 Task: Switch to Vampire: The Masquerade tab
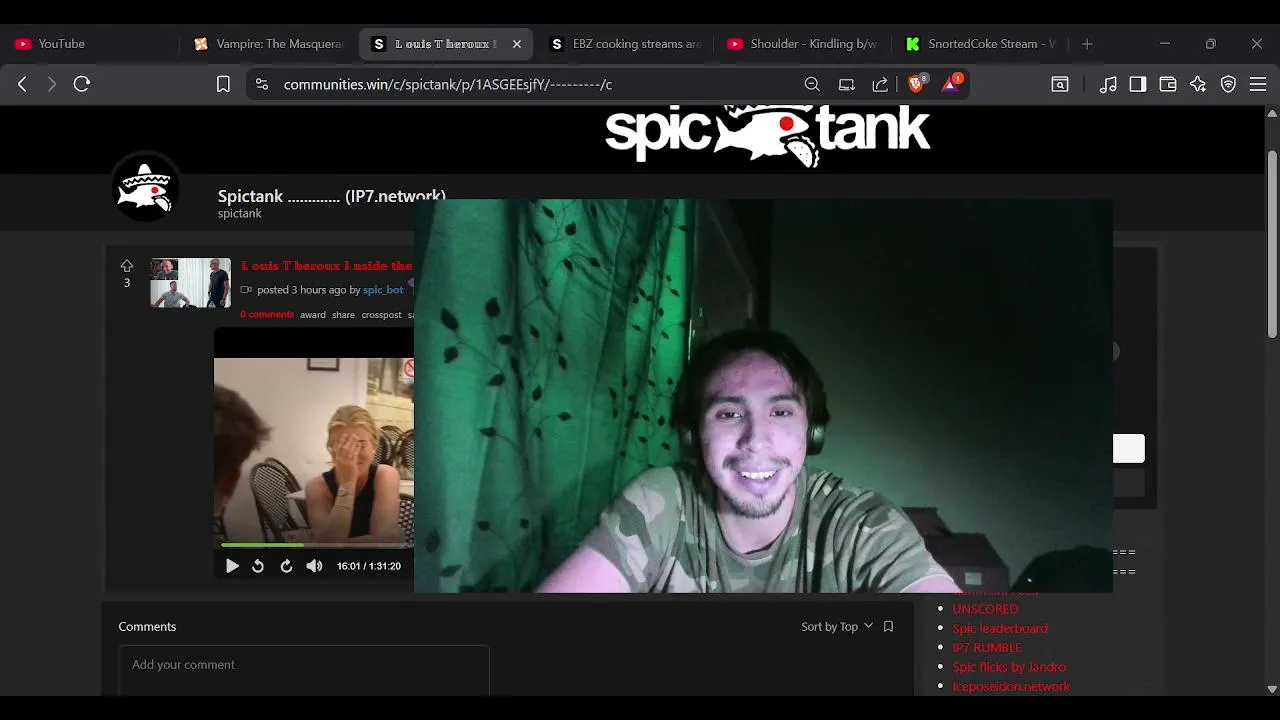click(x=270, y=44)
